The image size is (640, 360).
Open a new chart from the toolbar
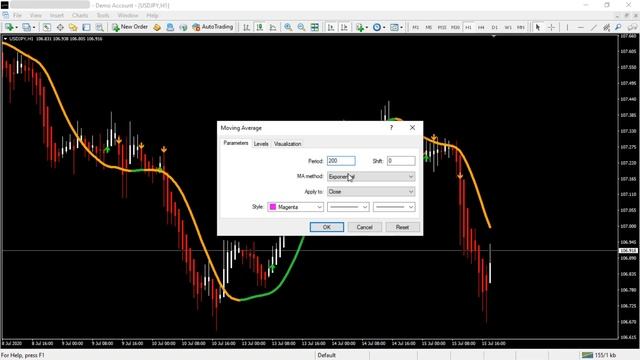click(x=9, y=27)
